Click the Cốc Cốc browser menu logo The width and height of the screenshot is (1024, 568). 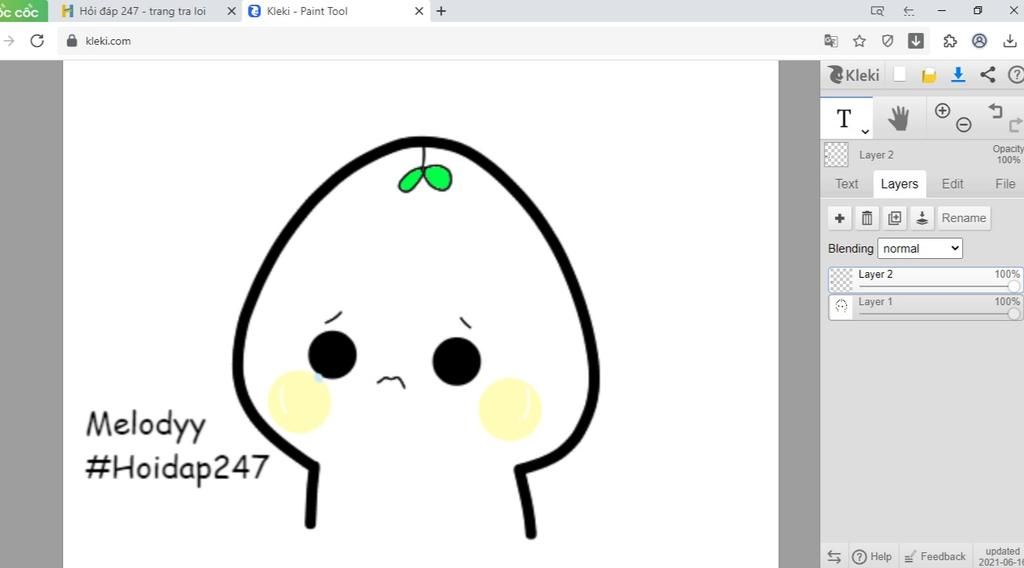coord(23,11)
